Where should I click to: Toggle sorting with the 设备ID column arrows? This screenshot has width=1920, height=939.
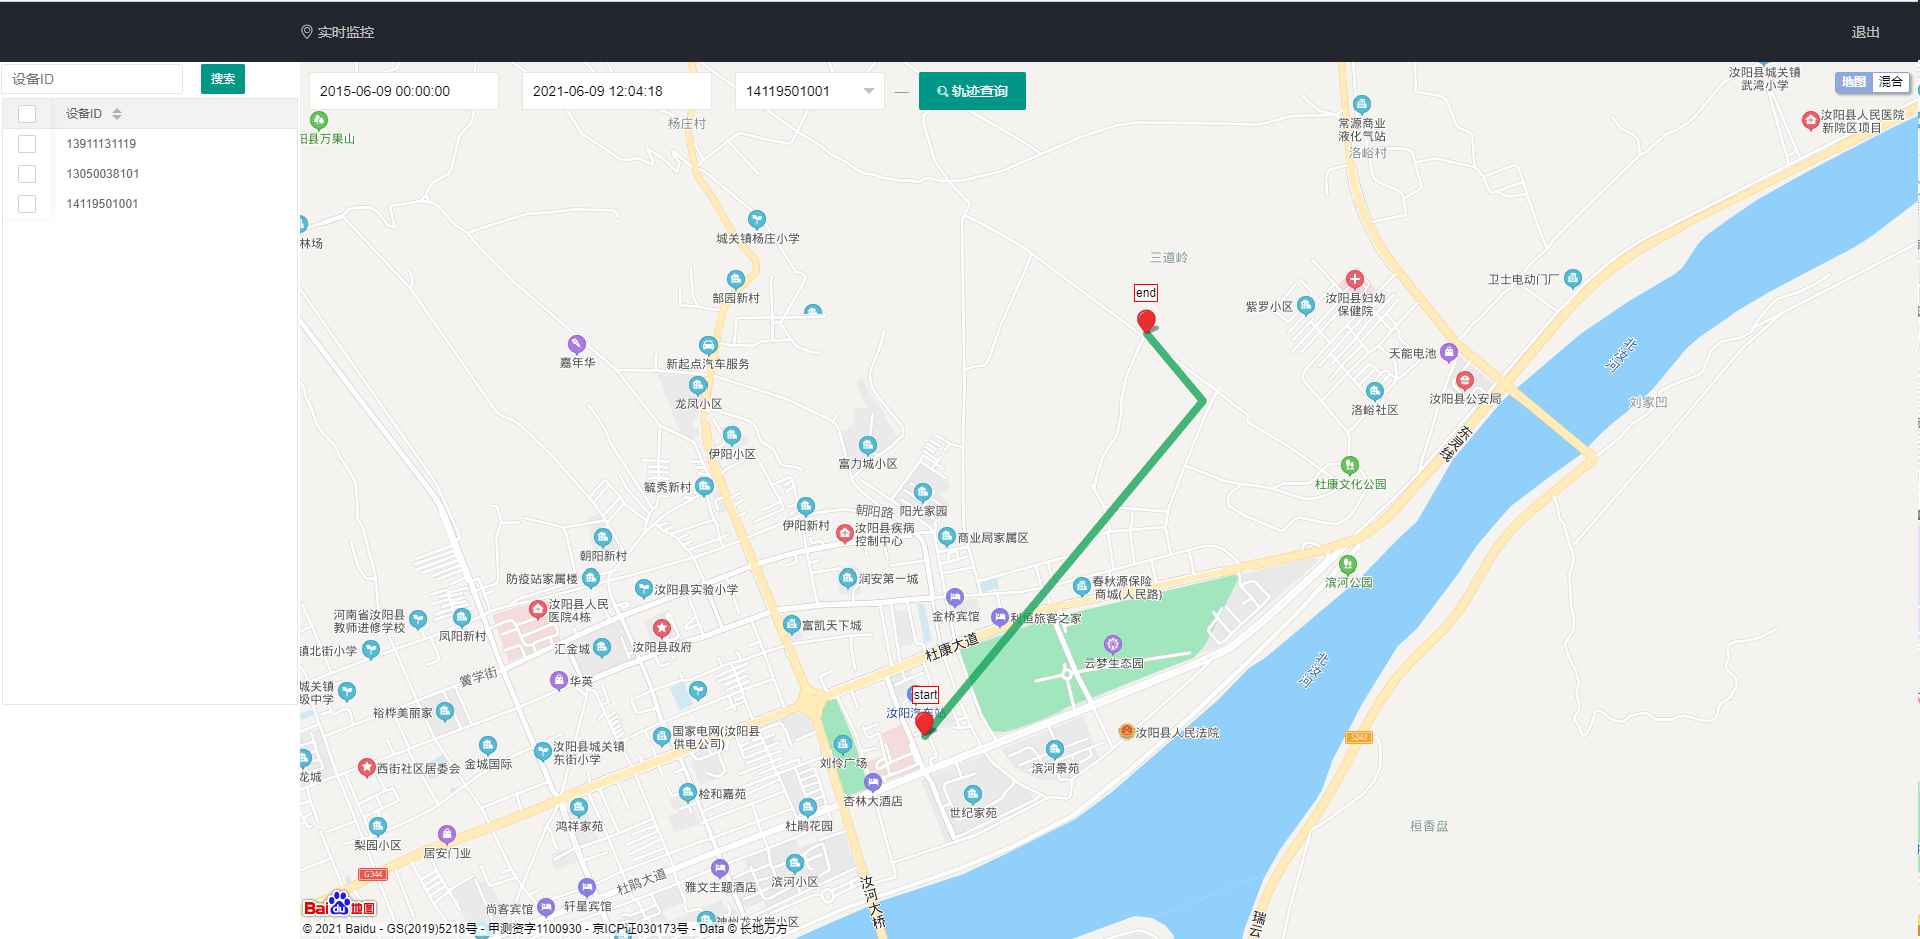coord(117,113)
